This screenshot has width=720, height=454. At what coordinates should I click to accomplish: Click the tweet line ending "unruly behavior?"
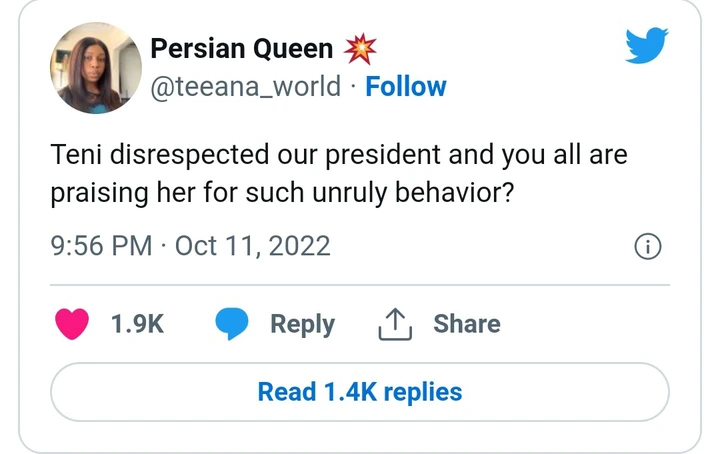point(283,193)
